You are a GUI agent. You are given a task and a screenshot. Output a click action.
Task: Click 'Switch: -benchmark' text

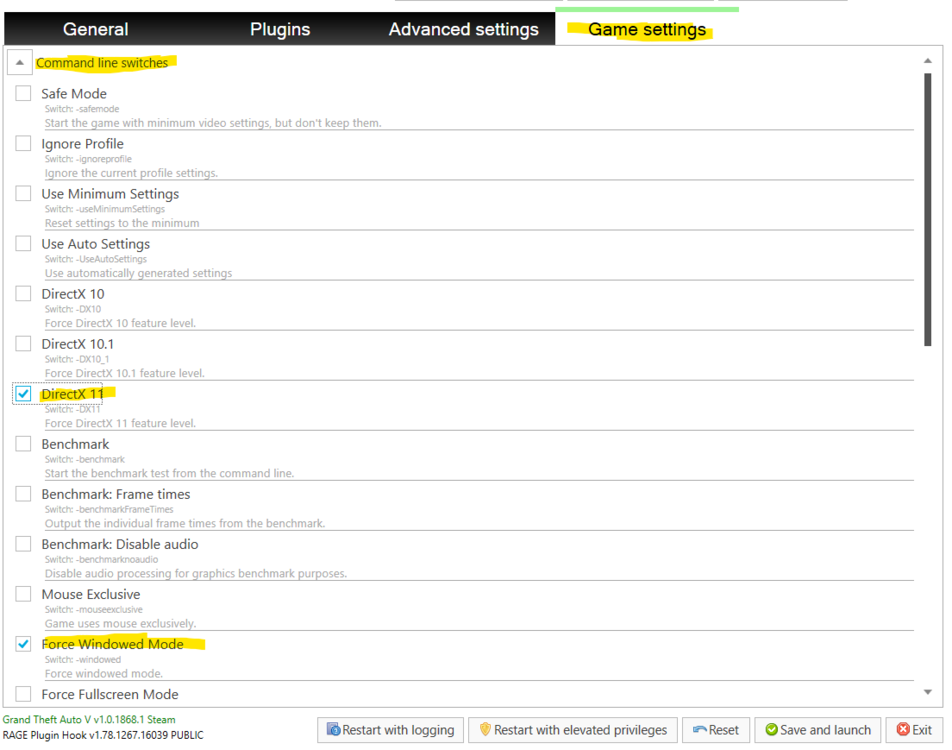[85, 459]
